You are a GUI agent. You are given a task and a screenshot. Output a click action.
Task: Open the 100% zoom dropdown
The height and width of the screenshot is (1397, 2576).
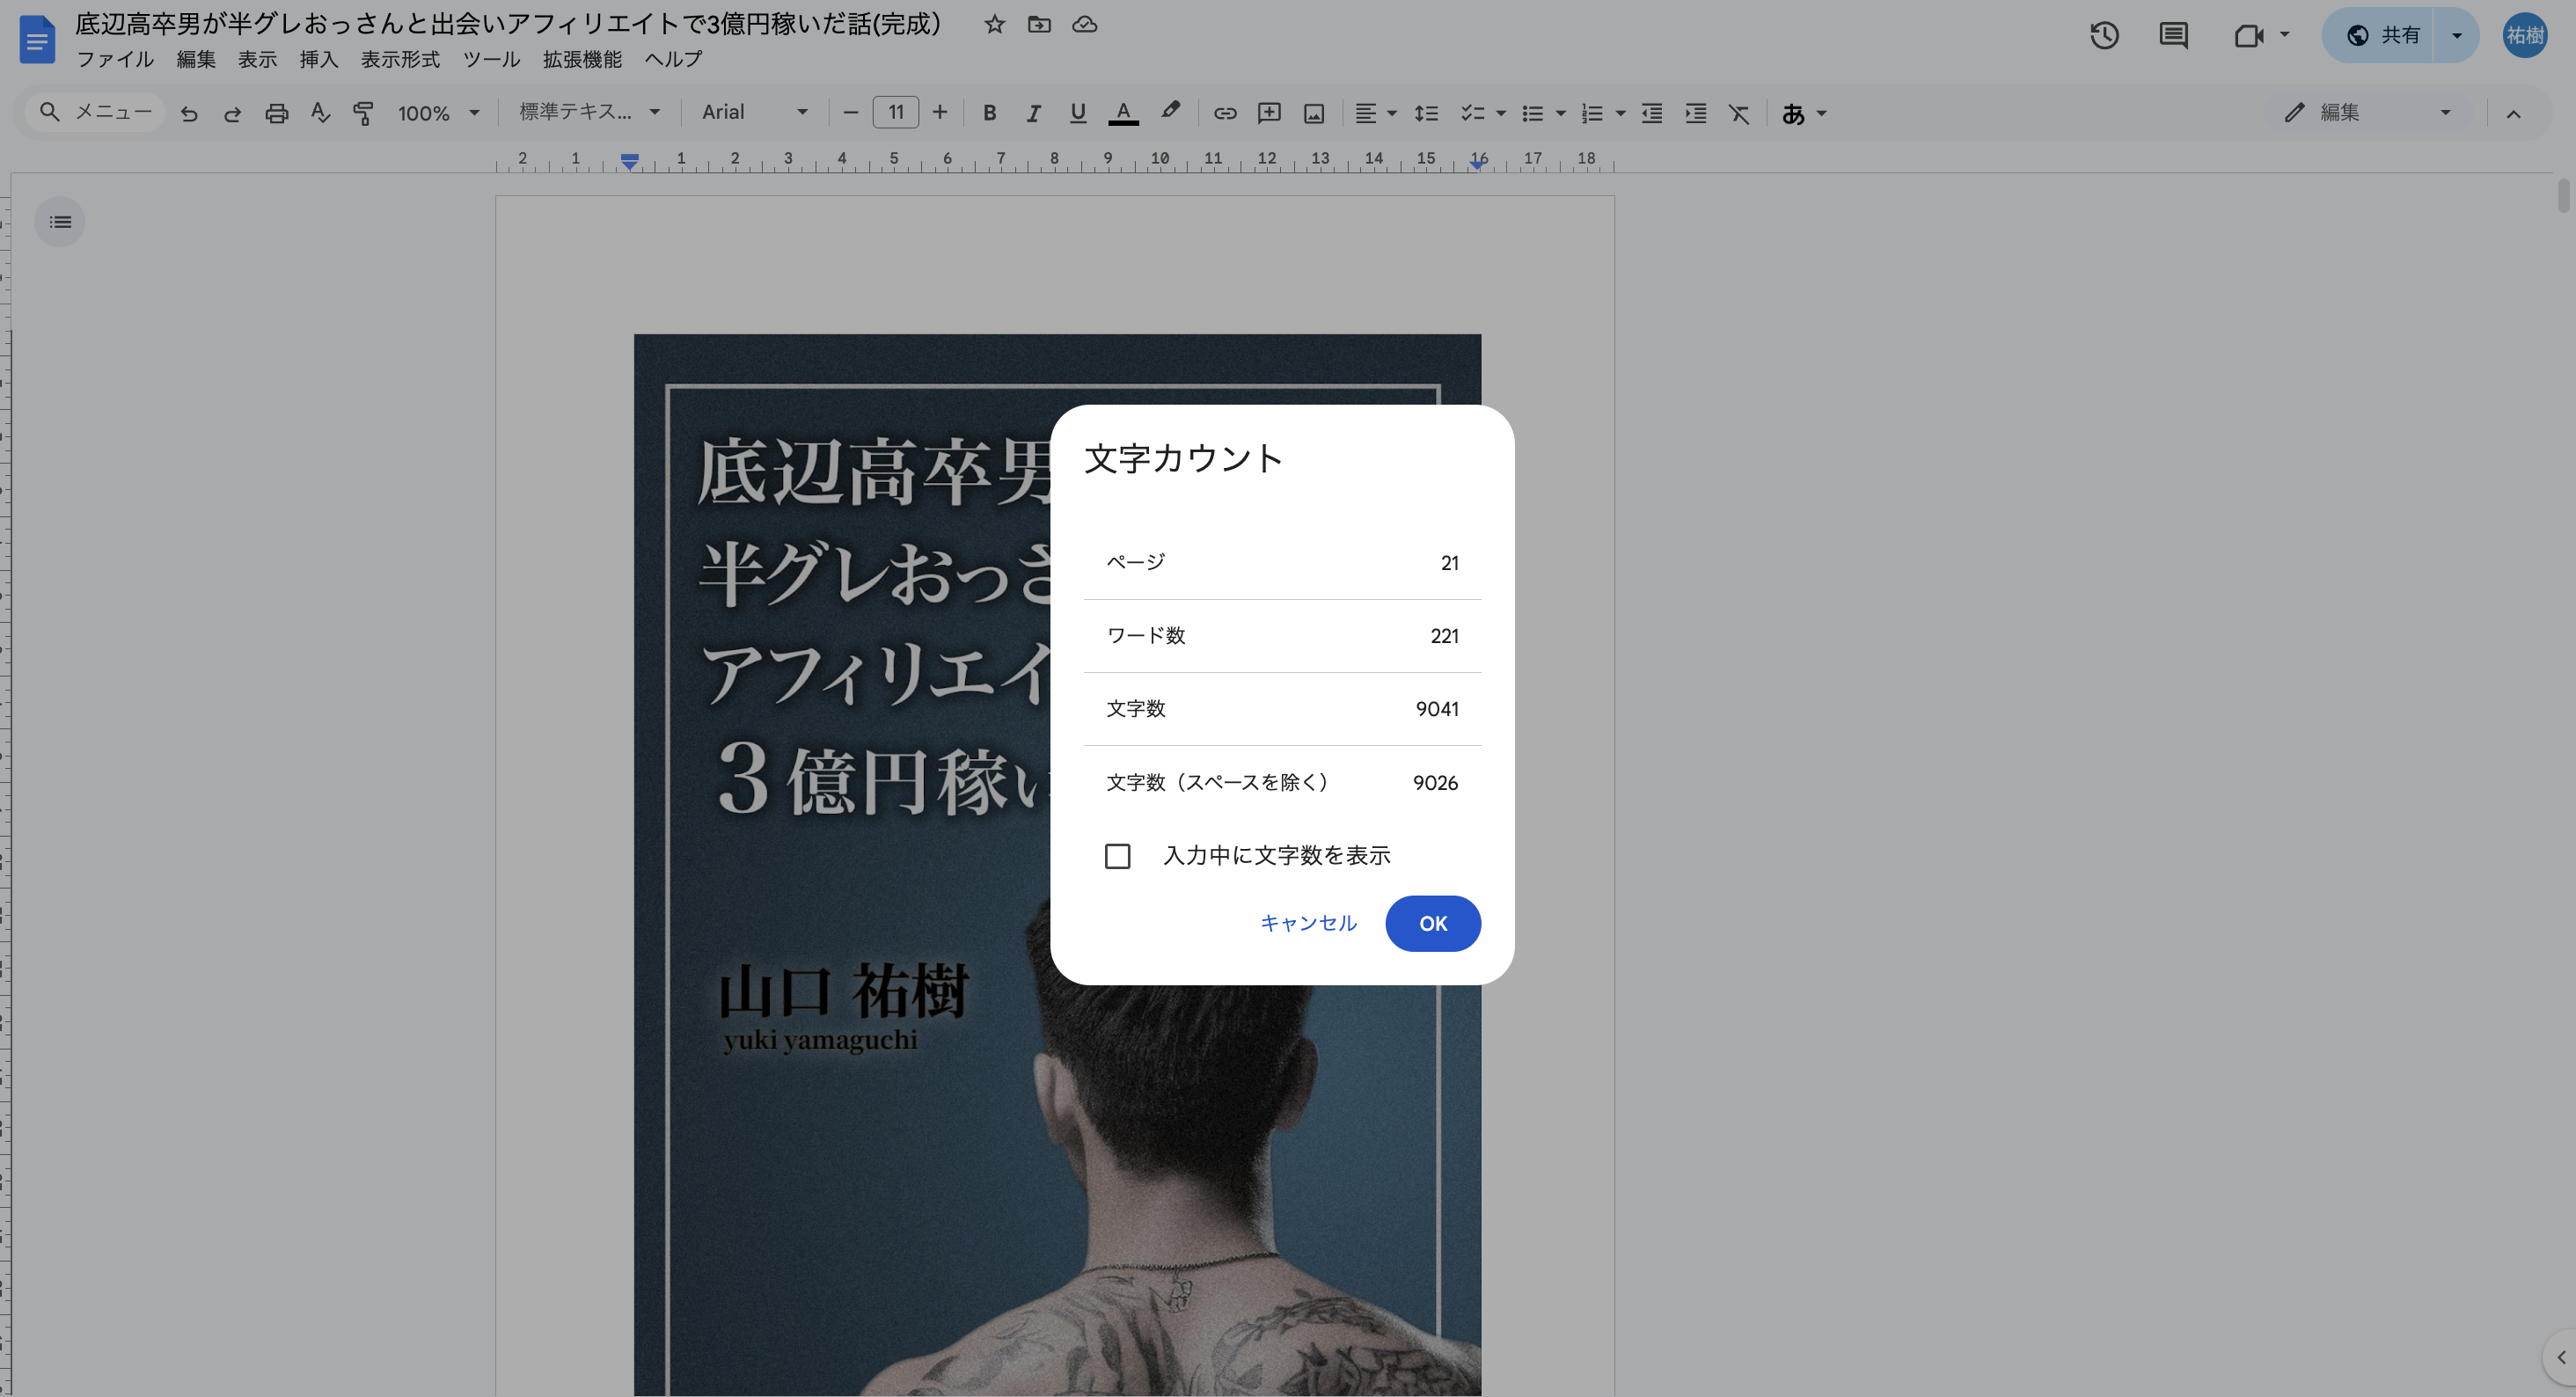439,113
